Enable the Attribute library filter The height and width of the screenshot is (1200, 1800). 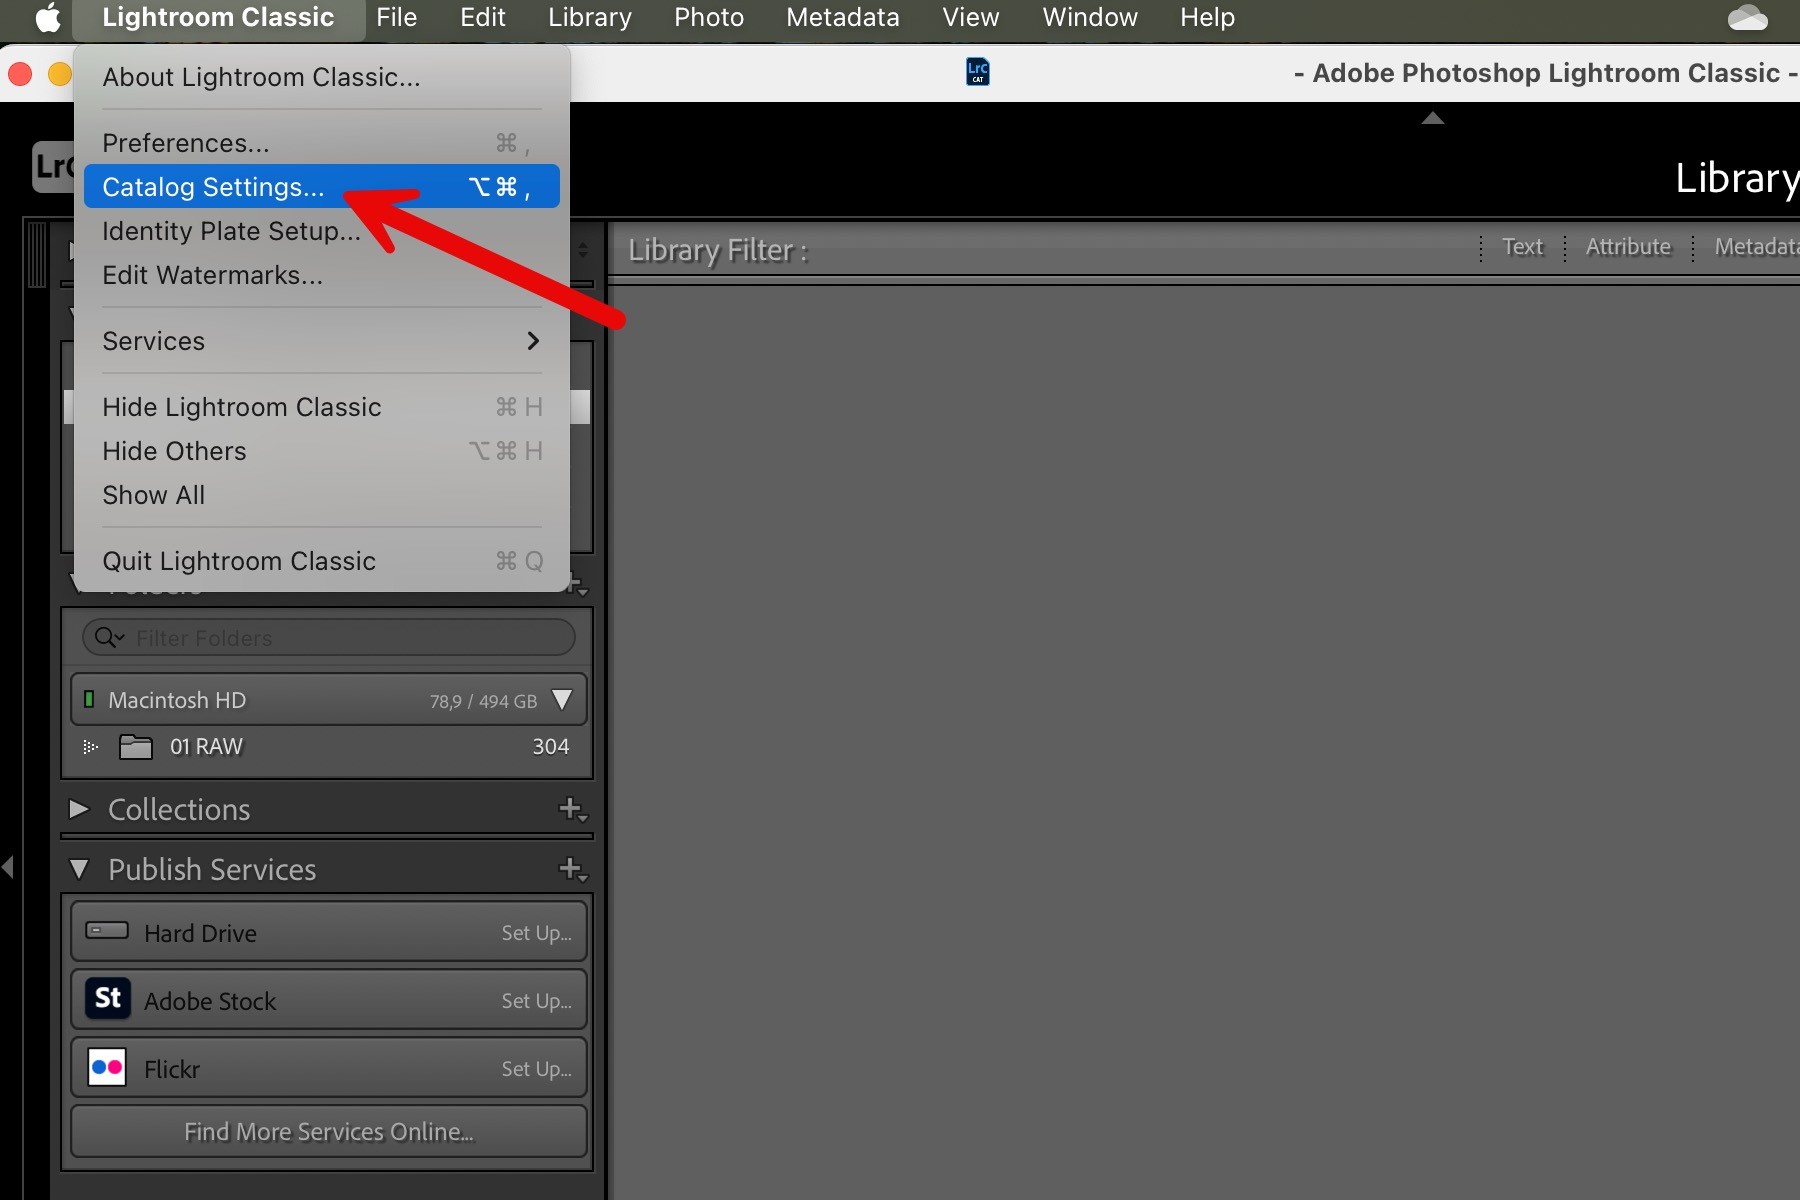tap(1628, 247)
